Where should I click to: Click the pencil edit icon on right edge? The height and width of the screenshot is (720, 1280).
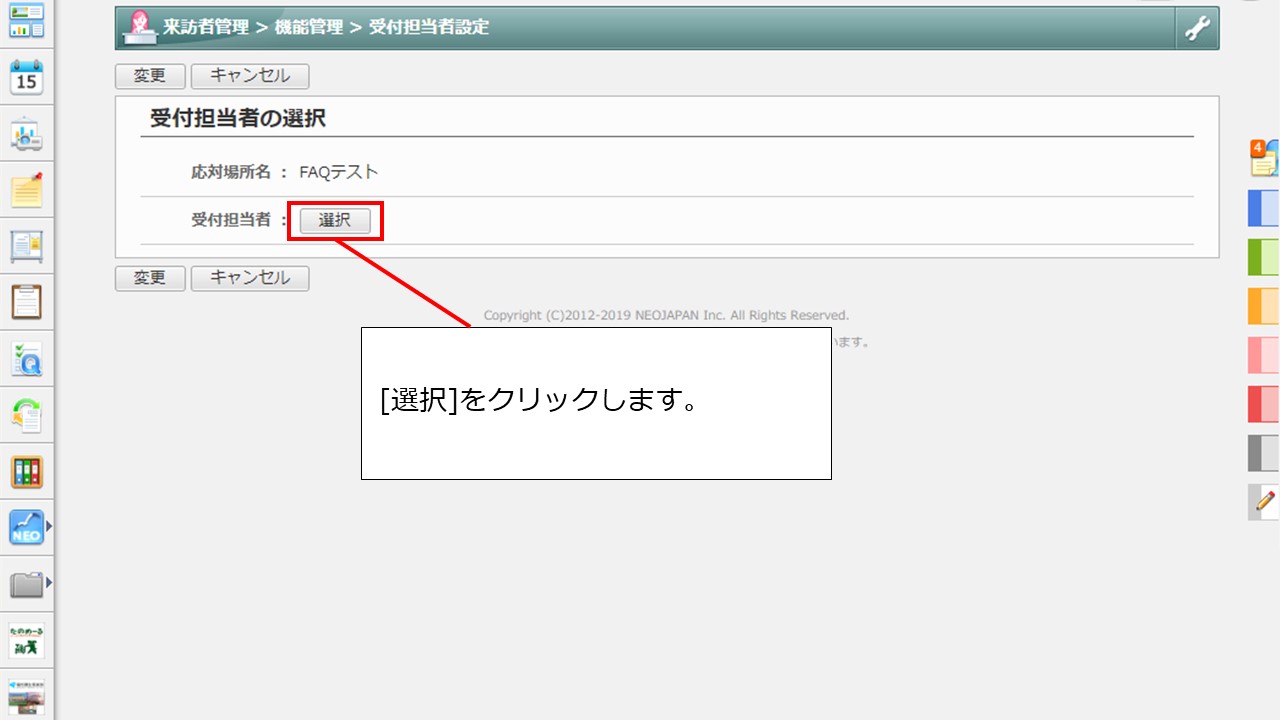(1264, 501)
